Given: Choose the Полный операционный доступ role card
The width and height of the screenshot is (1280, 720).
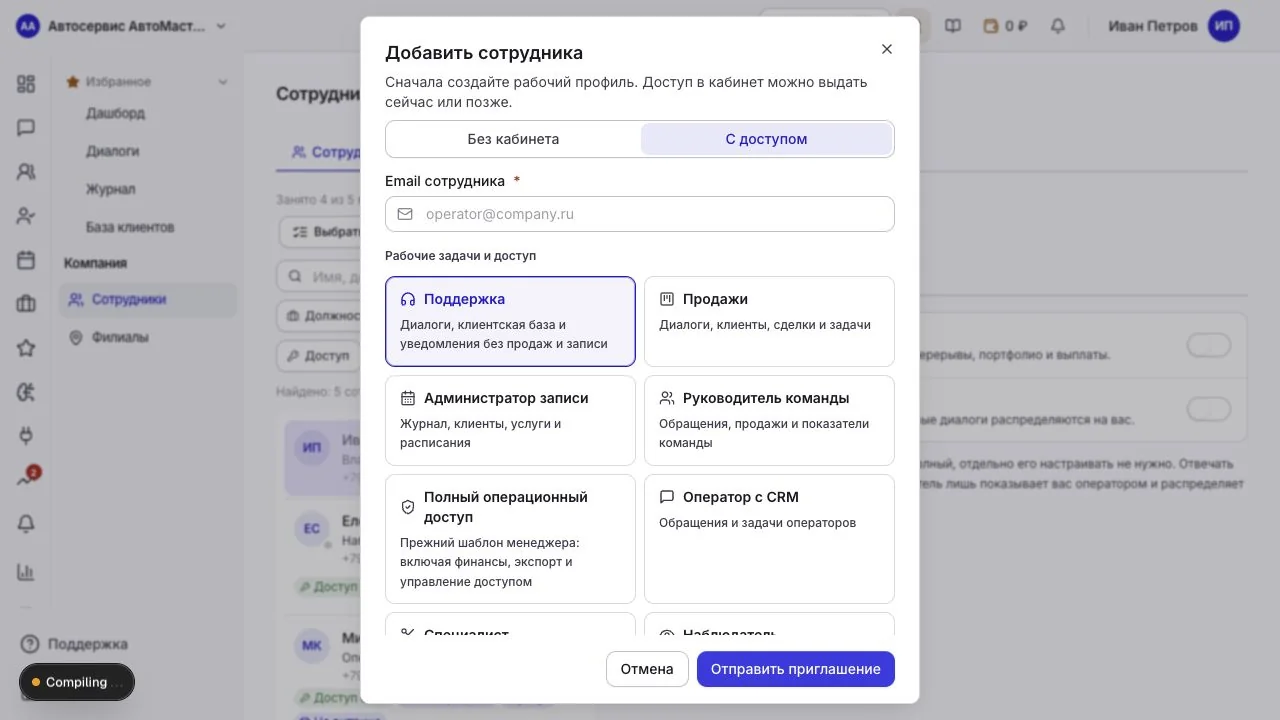Looking at the screenshot, I should pos(510,539).
